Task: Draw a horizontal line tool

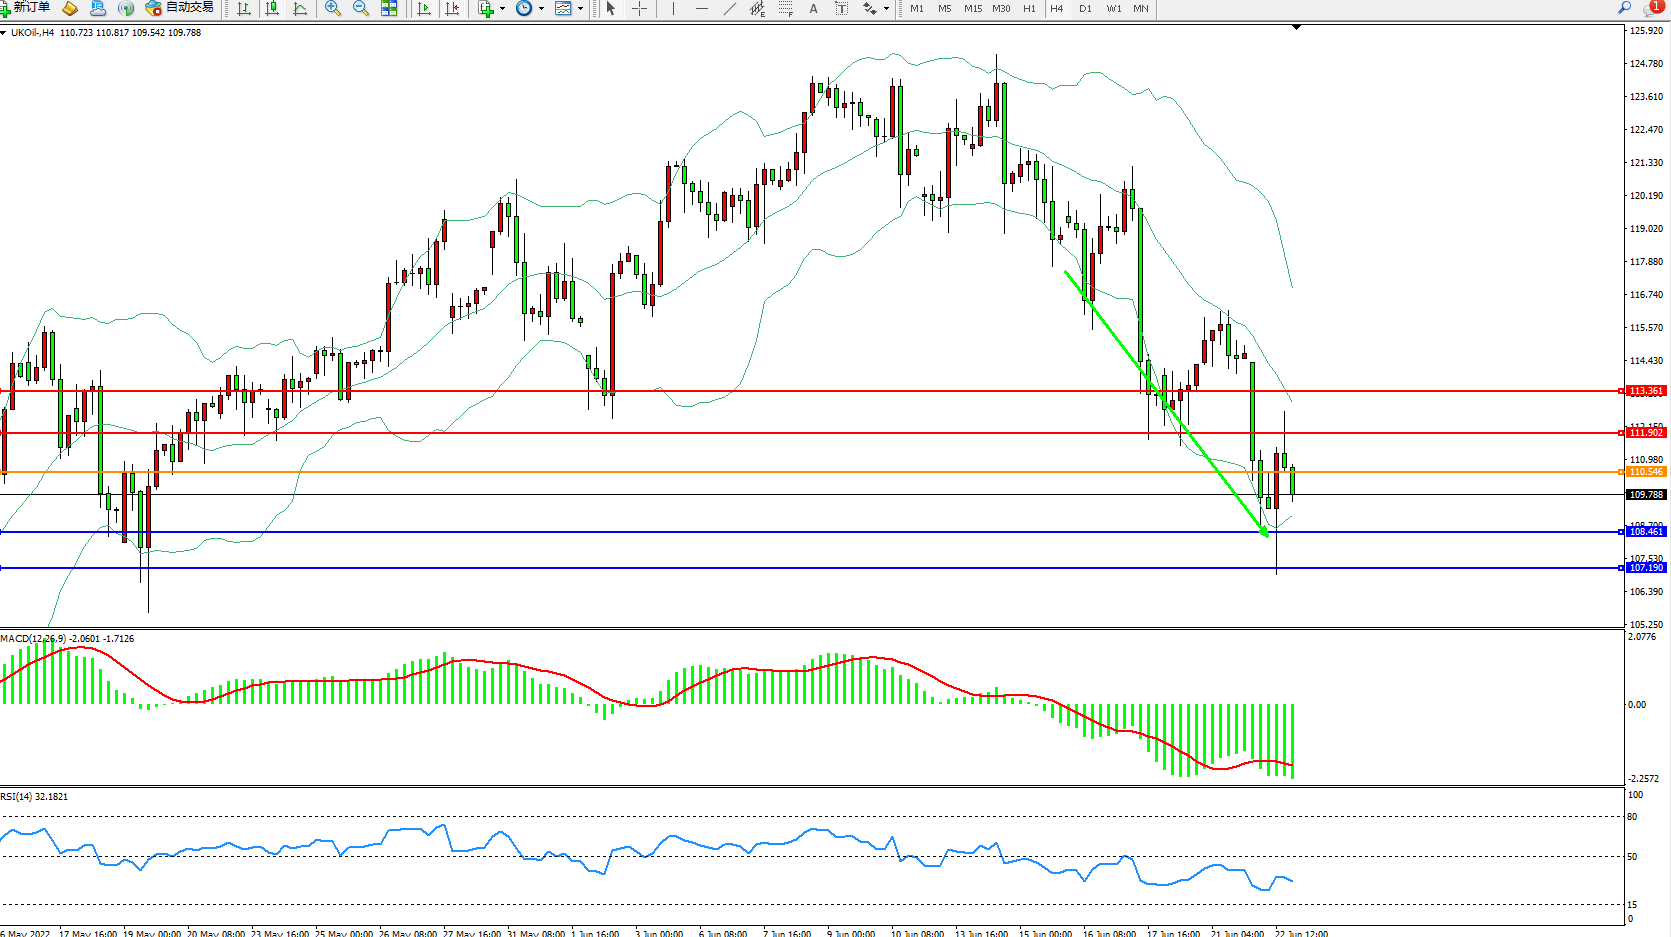Action: coord(702,8)
